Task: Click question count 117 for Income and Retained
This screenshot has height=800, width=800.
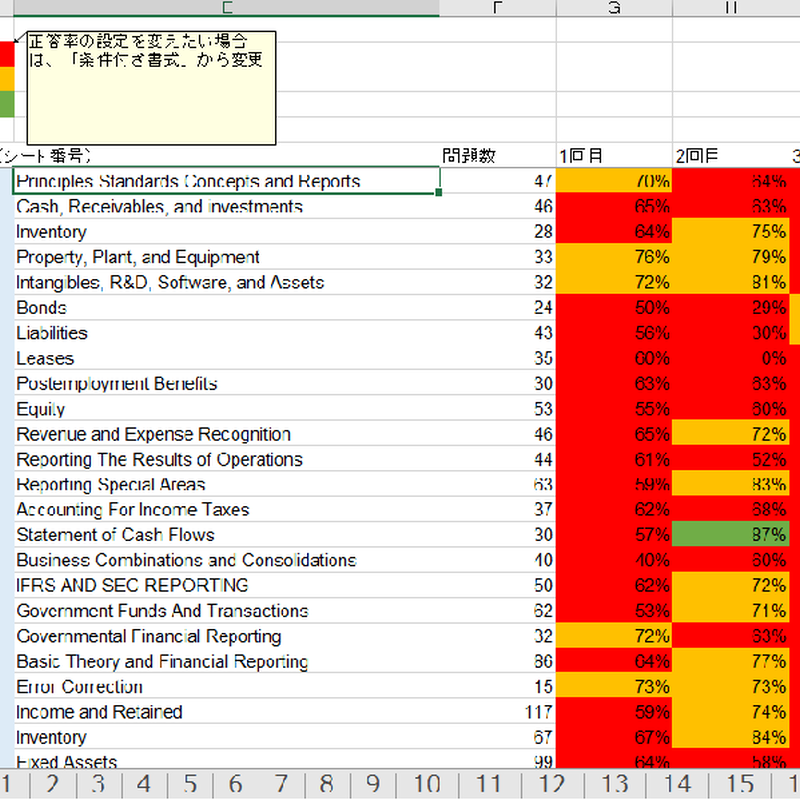Action: (x=497, y=712)
